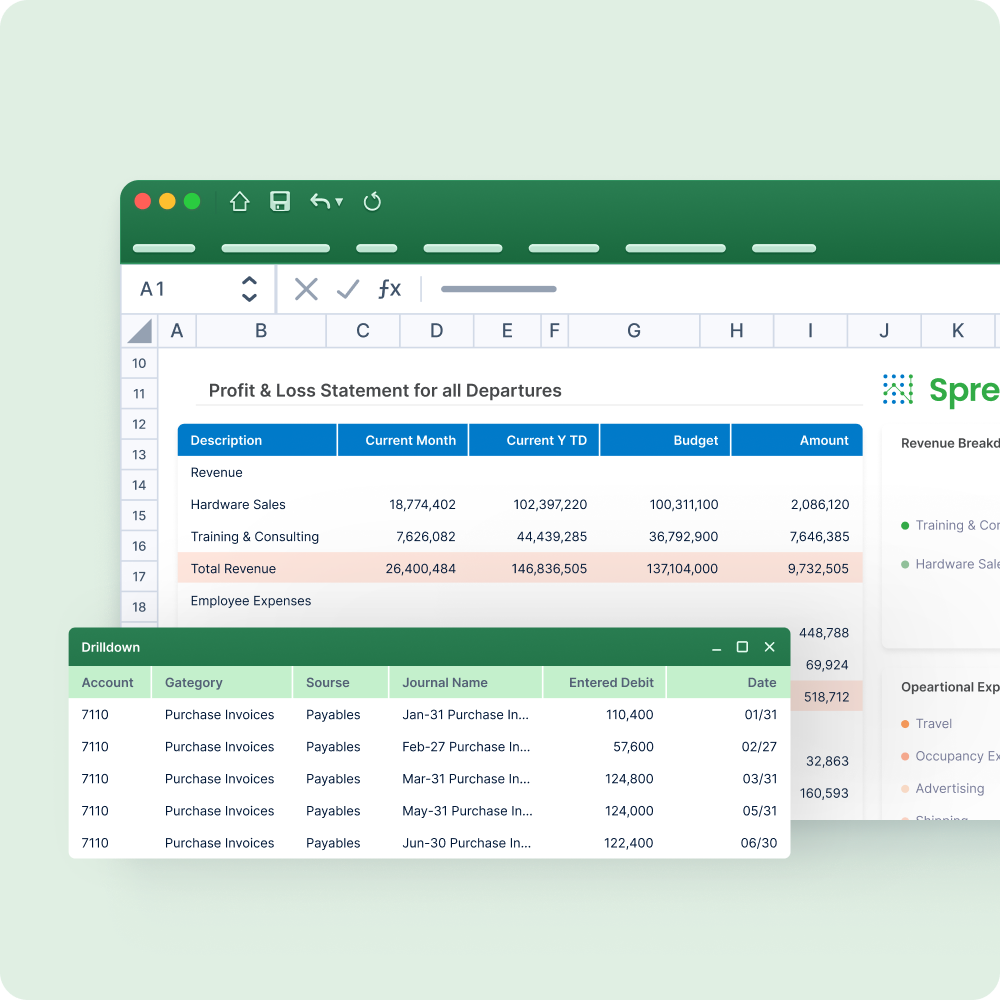The image size is (1000, 1000).
Task: Click the Enter checkmark icon beside the formula bar
Action: pyautogui.click(x=348, y=289)
